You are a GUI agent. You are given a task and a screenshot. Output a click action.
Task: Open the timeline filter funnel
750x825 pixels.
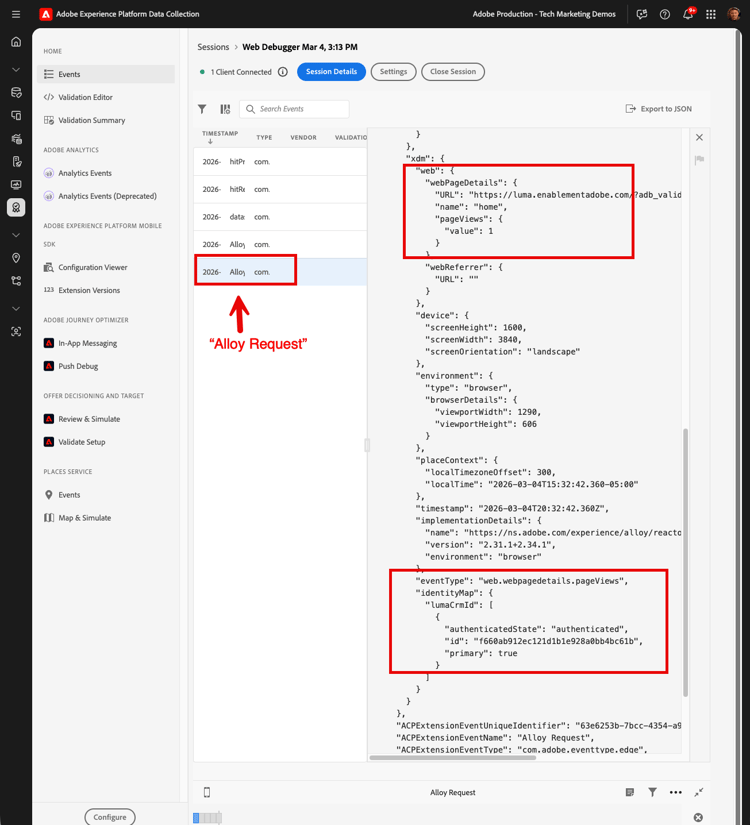pos(653,792)
